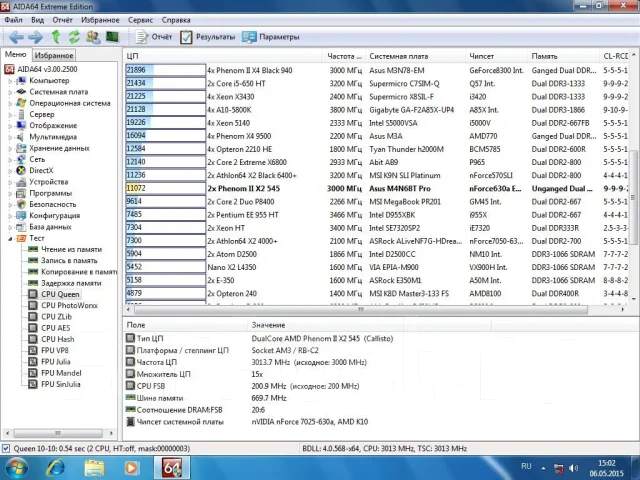Open the Избранное menu in menu bar
The height and width of the screenshot is (480, 640).
click(x=100, y=20)
